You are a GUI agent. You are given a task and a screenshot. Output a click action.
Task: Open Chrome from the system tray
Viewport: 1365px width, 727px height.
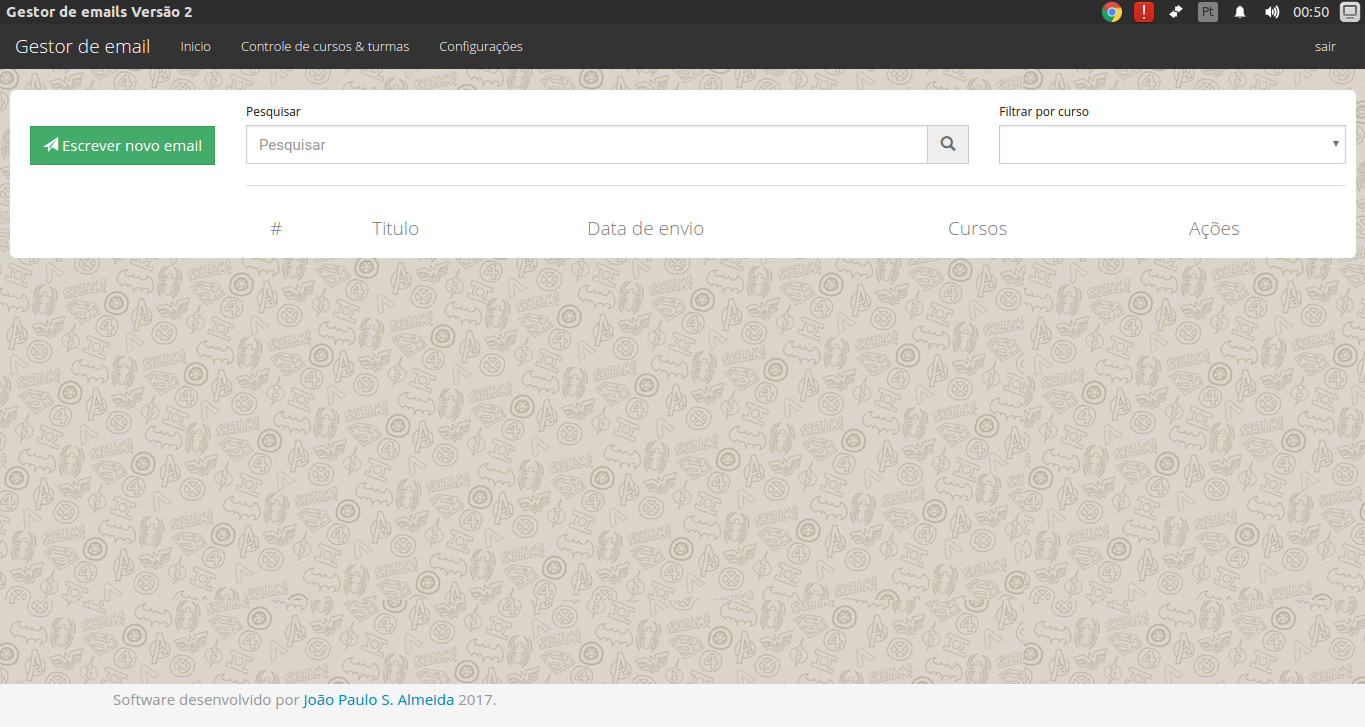[1112, 13]
